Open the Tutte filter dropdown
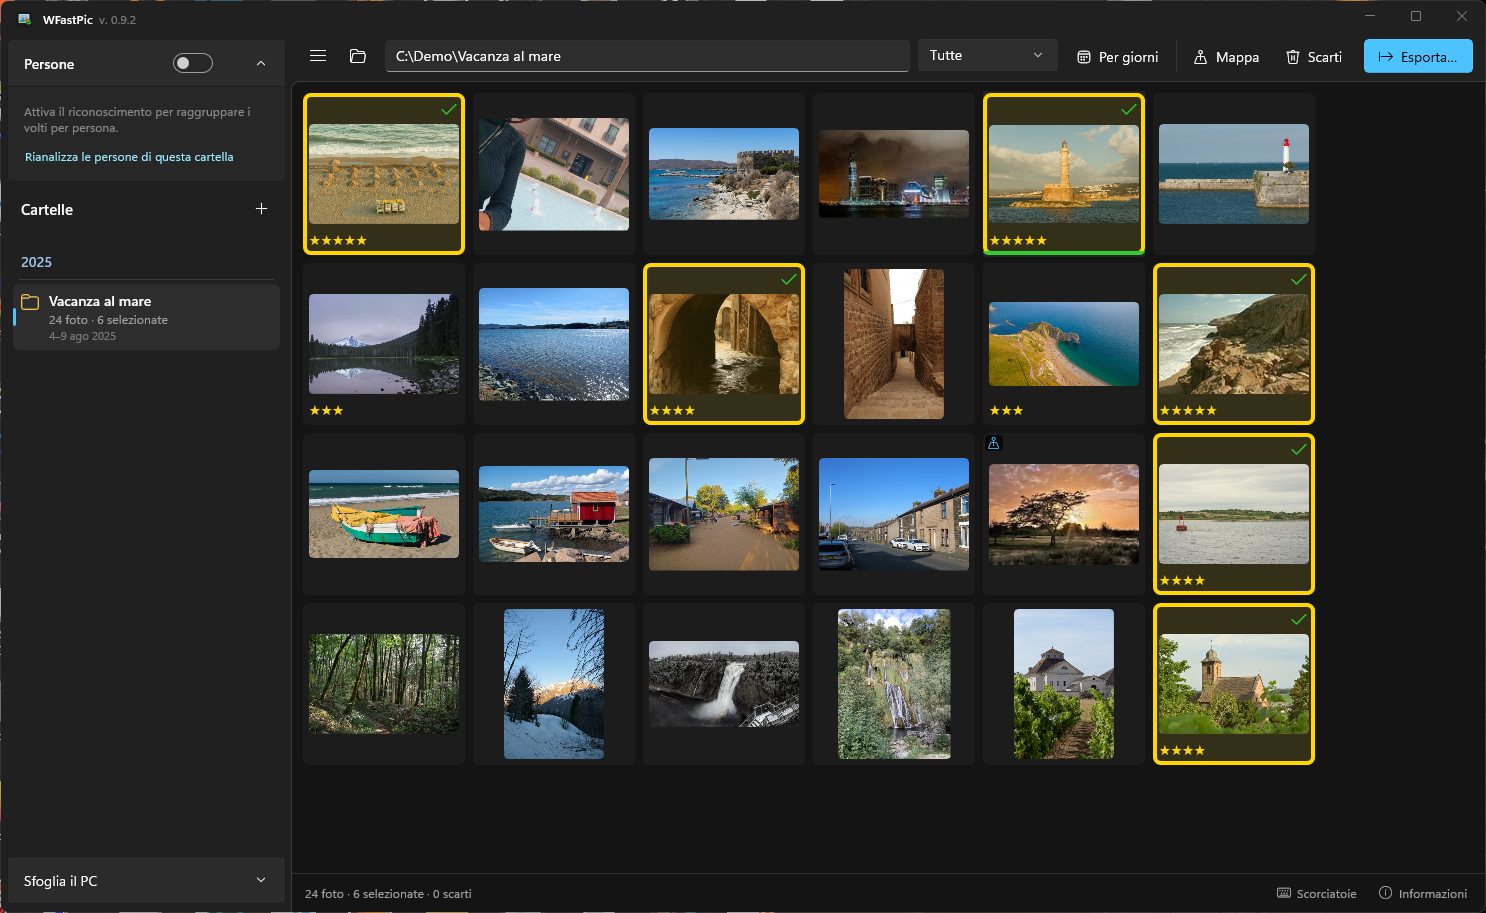1486x913 pixels. coord(987,56)
